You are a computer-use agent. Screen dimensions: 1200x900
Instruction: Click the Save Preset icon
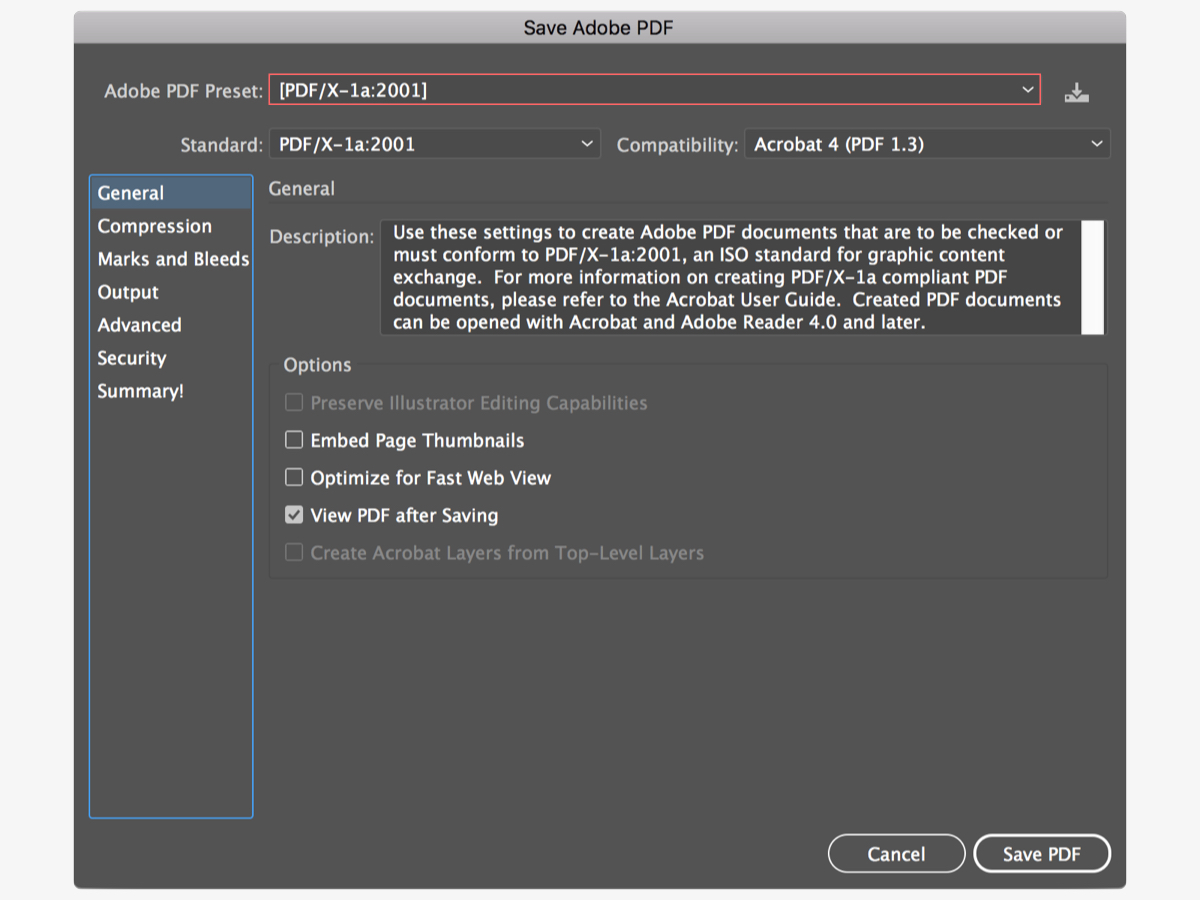[x=1076, y=90]
